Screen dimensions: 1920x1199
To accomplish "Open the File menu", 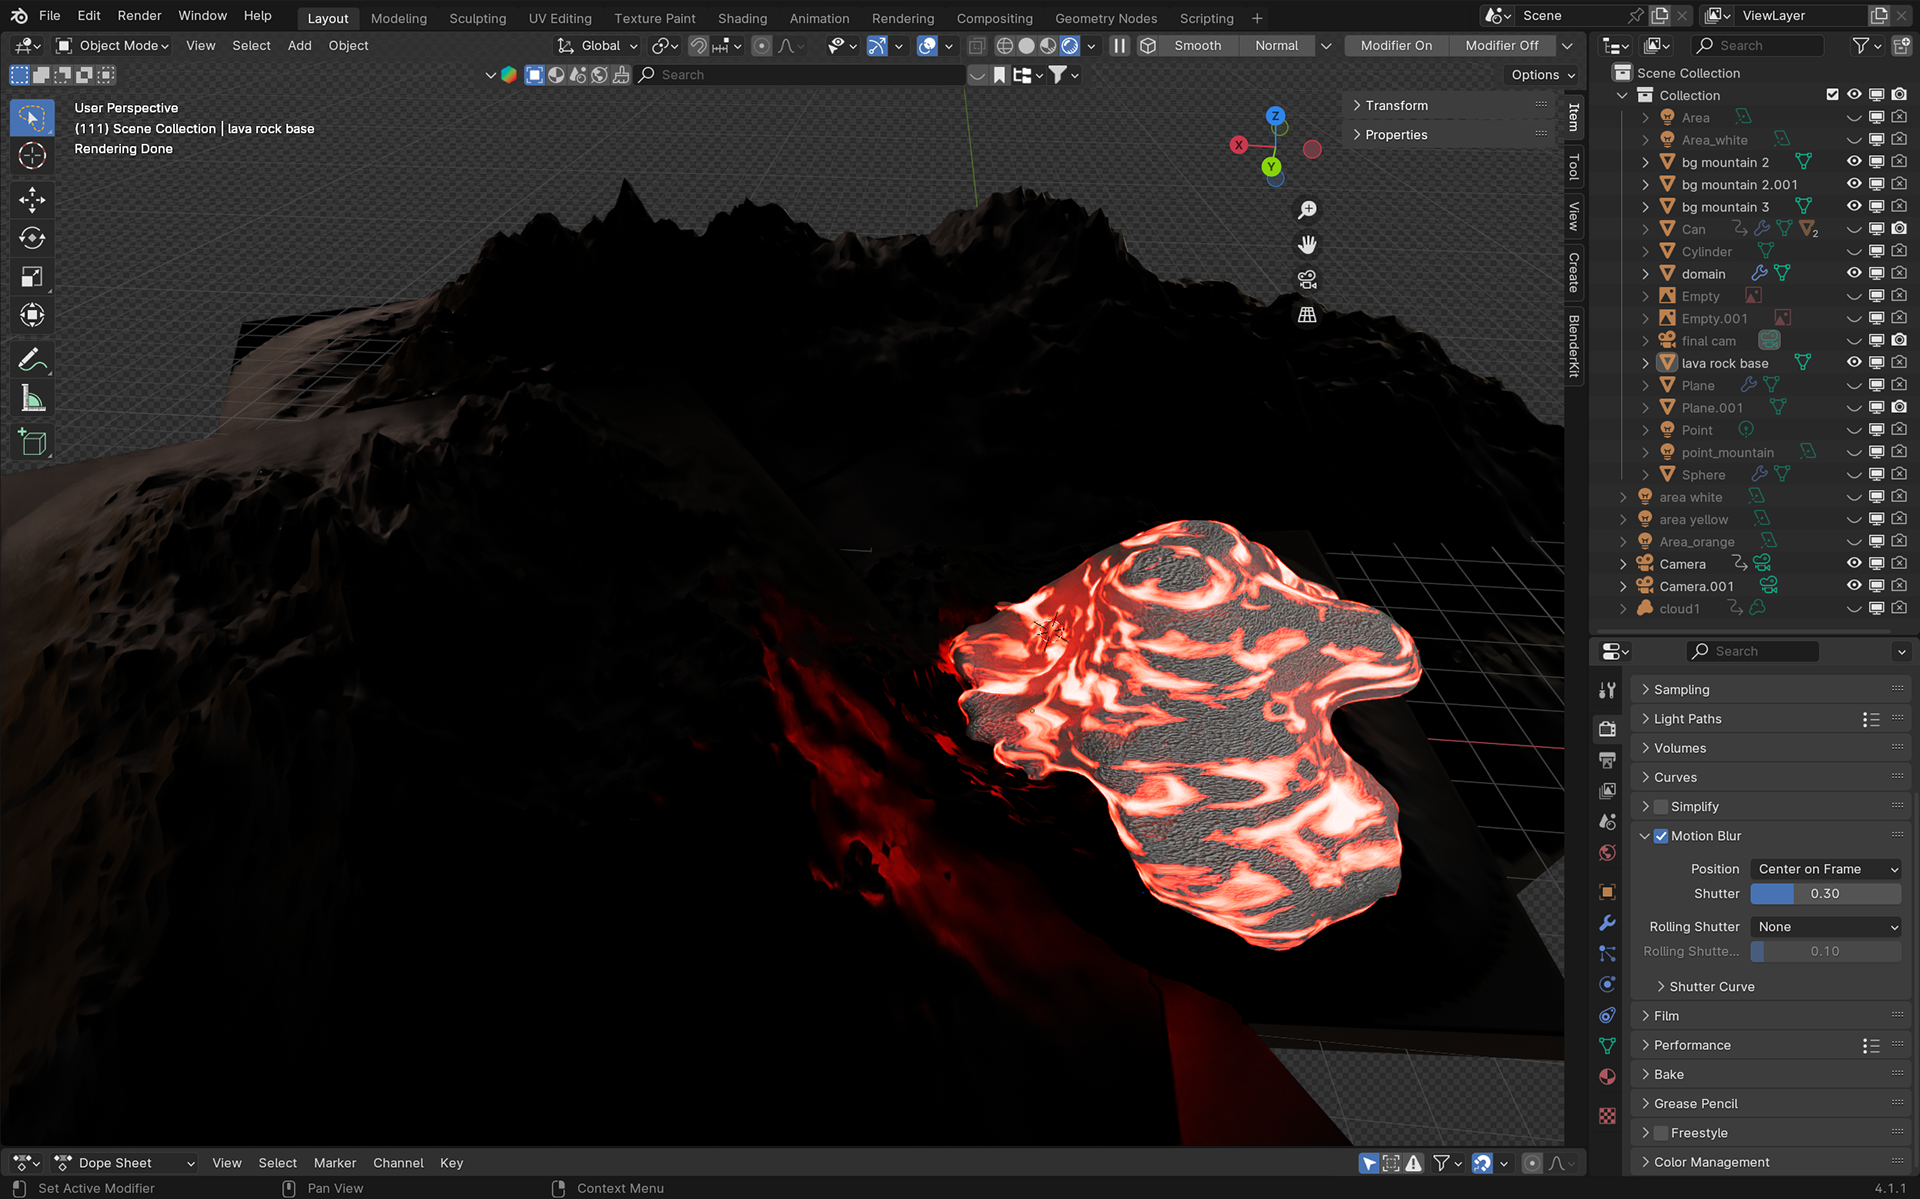I will [49, 16].
